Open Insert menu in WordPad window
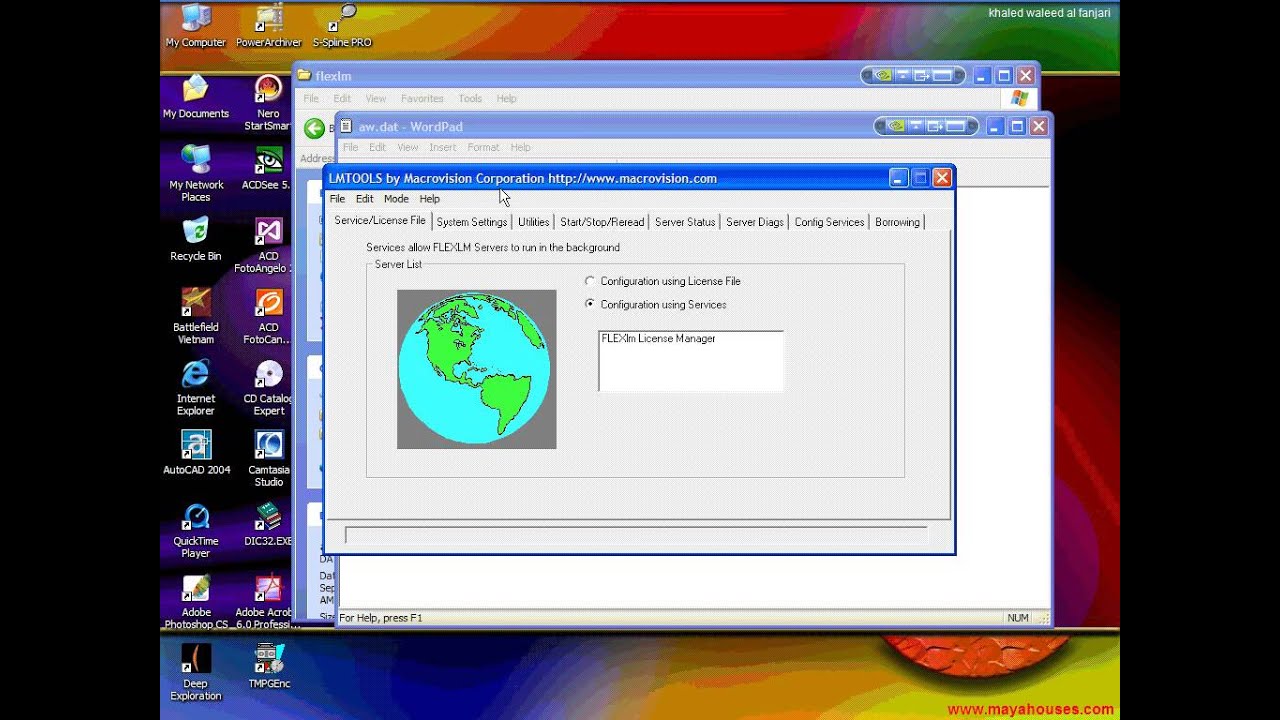The width and height of the screenshot is (1280, 720). tap(442, 148)
